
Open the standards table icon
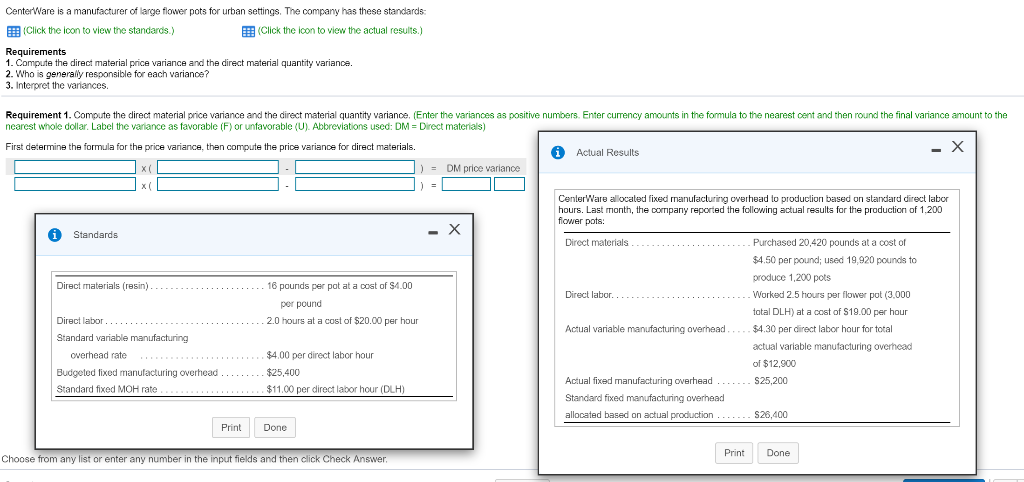[12, 31]
